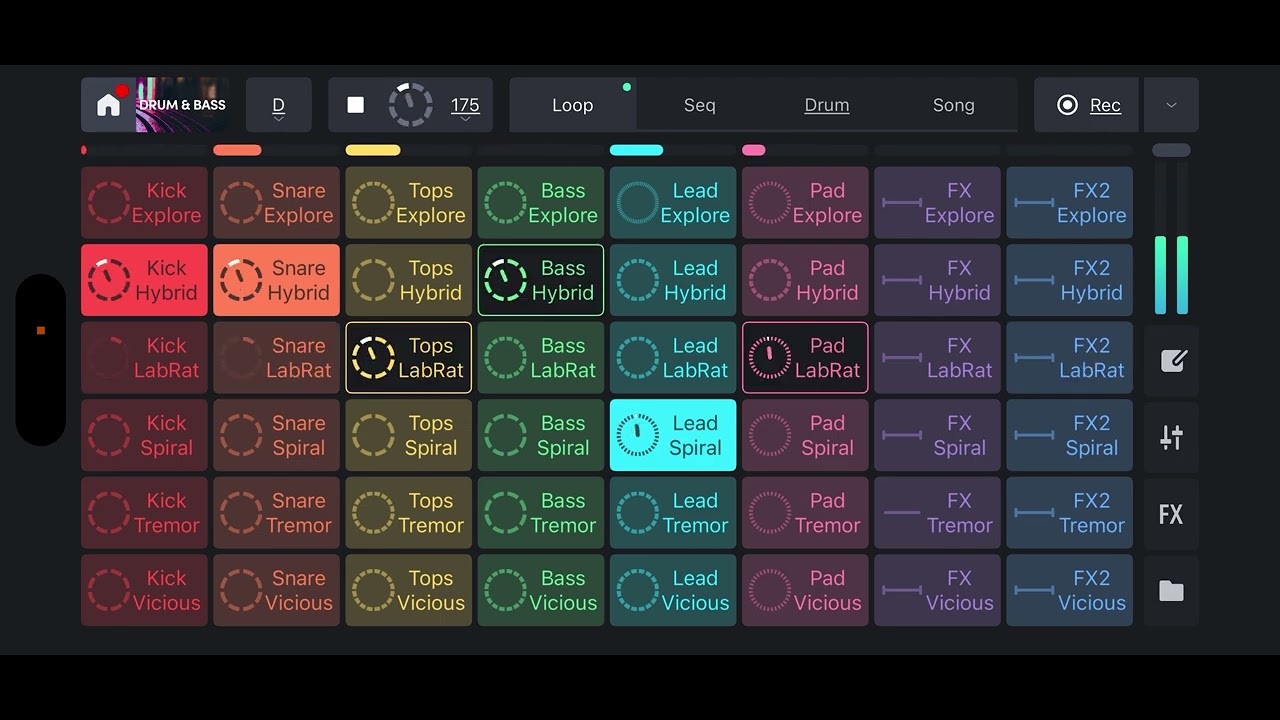Open the home screen icon
This screenshot has width=1280, height=720.
(x=108, y=105)
